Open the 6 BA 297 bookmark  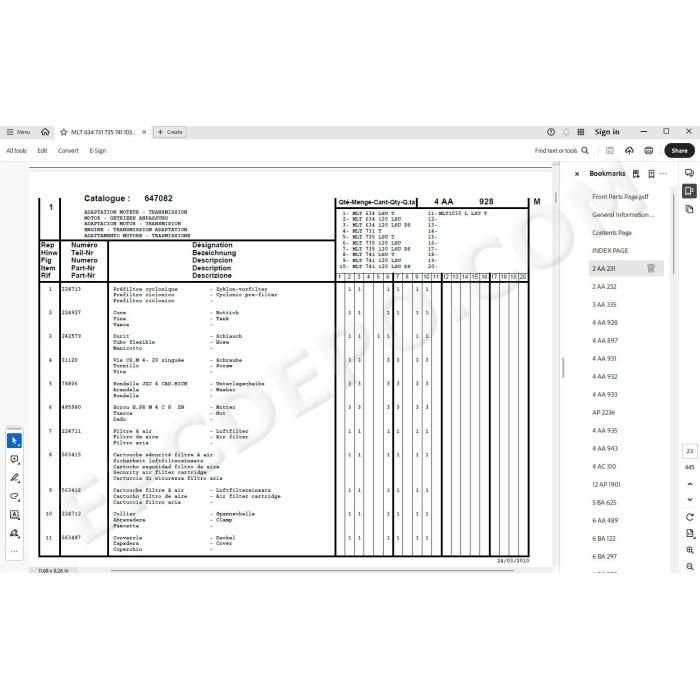pyautogui.click(x=604, y=556)
